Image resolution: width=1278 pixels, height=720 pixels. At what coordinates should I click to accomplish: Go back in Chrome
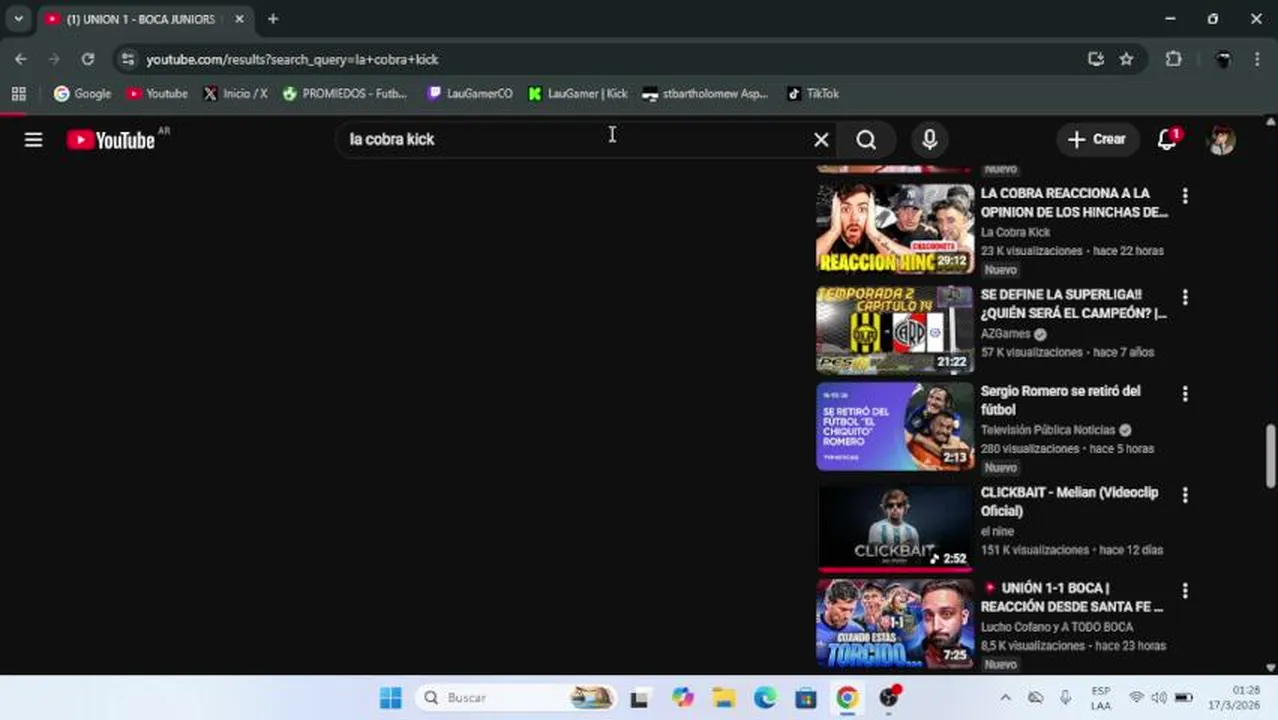[x=21, y=59]
